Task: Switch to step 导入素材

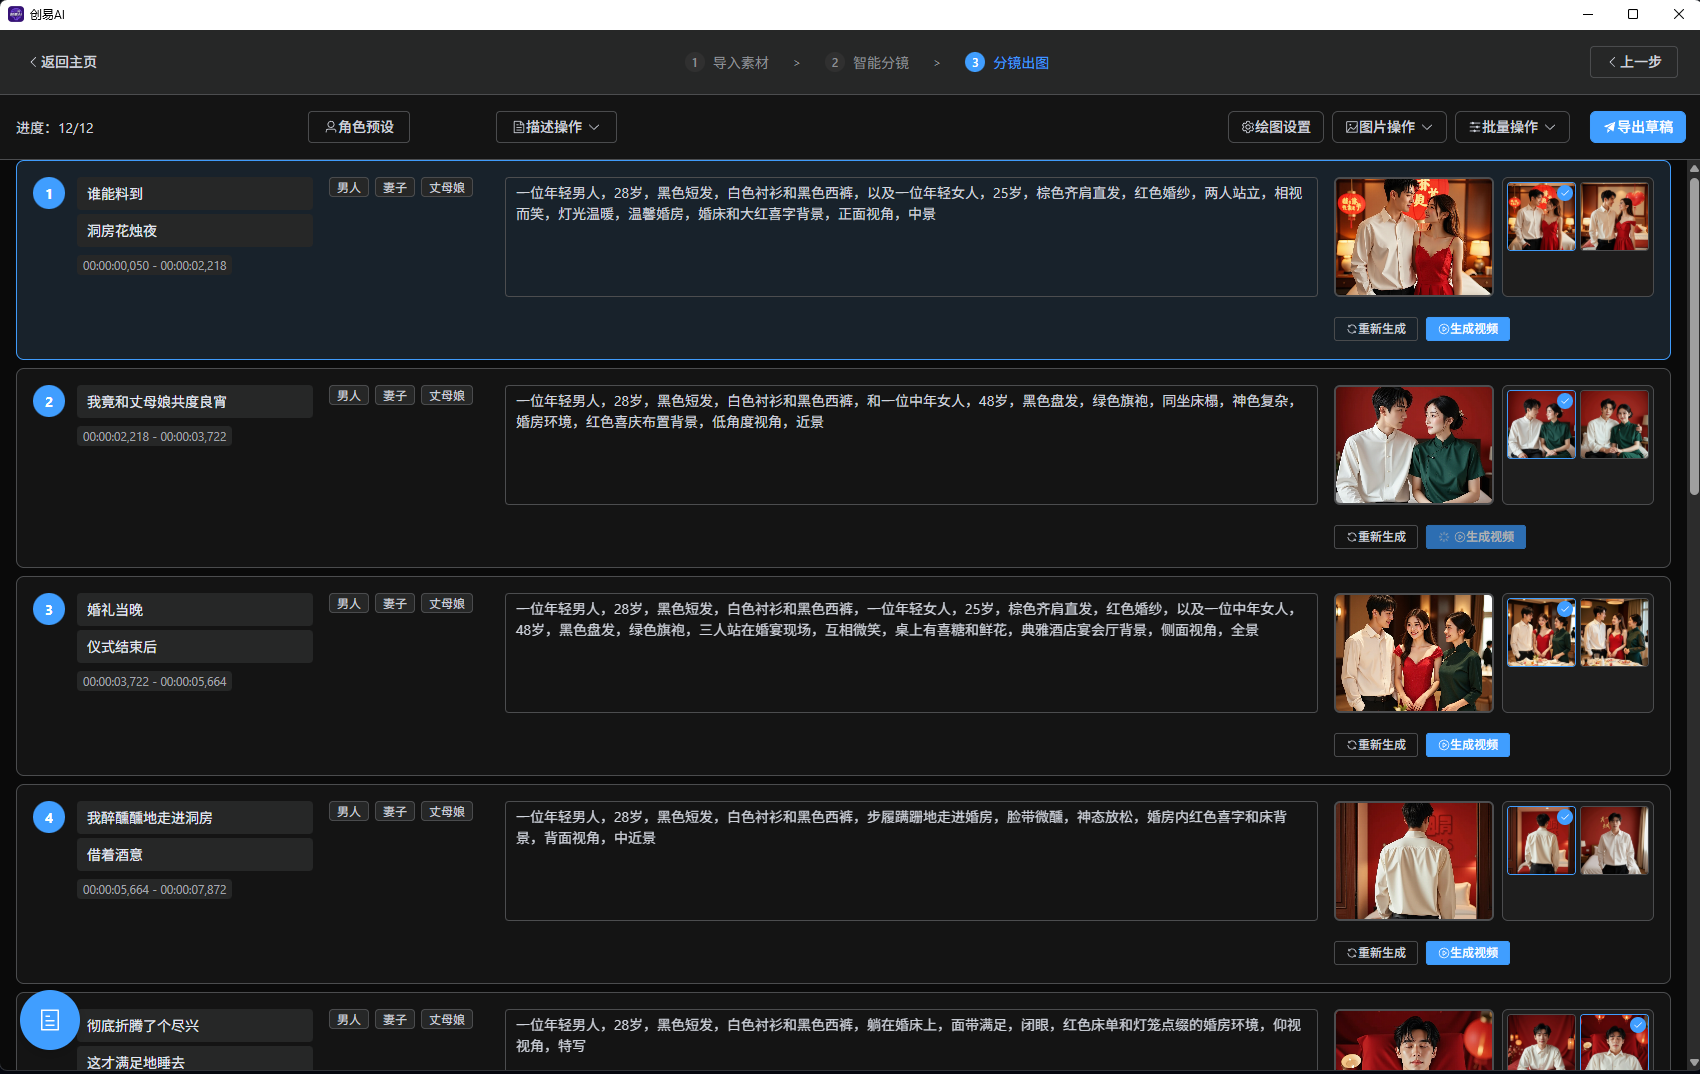Action: click(x=740, y=63)
